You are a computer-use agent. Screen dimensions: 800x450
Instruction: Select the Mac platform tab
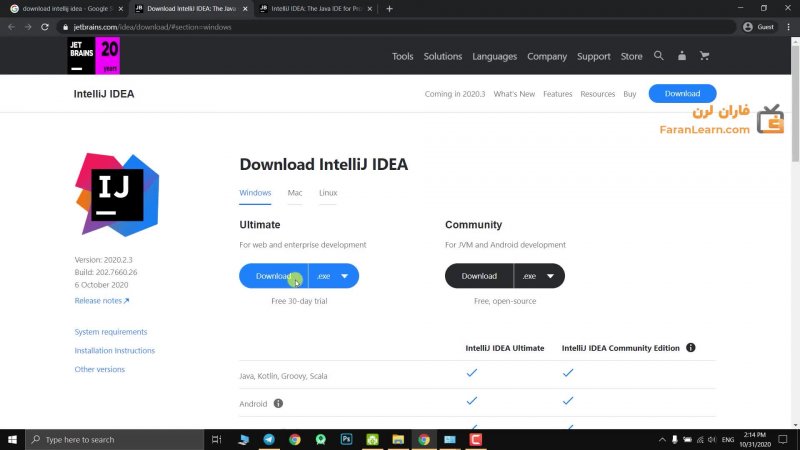tap(295, 193)
